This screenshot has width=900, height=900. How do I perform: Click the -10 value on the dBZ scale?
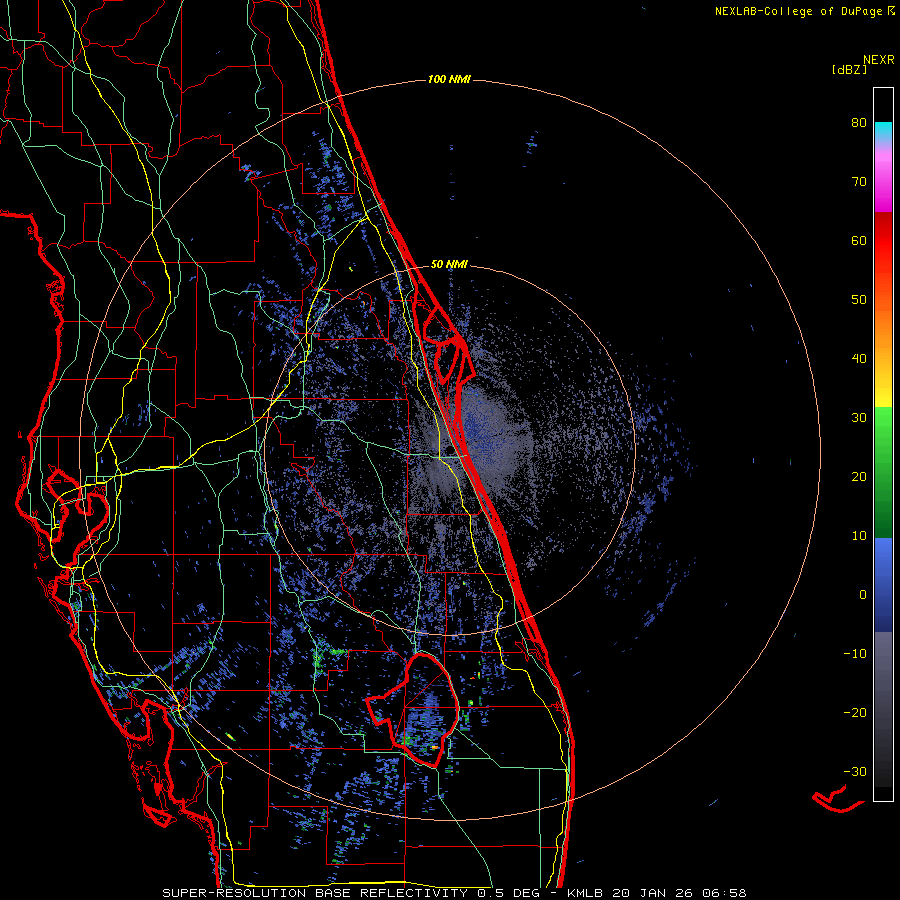[855, 654]
